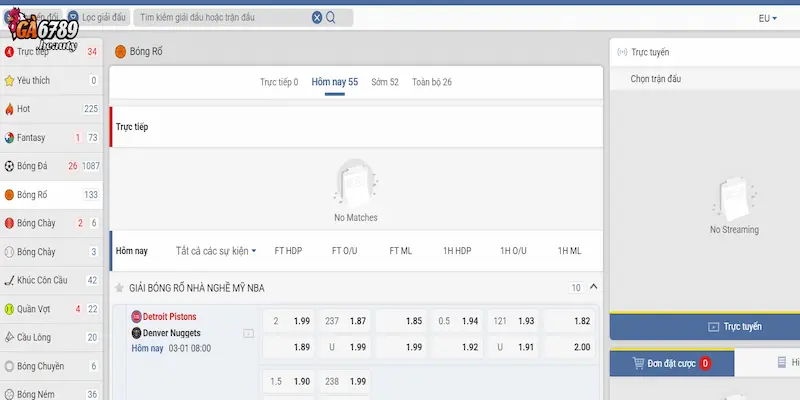Screen dimensions: 800x400
Task: Open Khúc Côn Cầu hockey icon
Action: (x=9, y=281)
